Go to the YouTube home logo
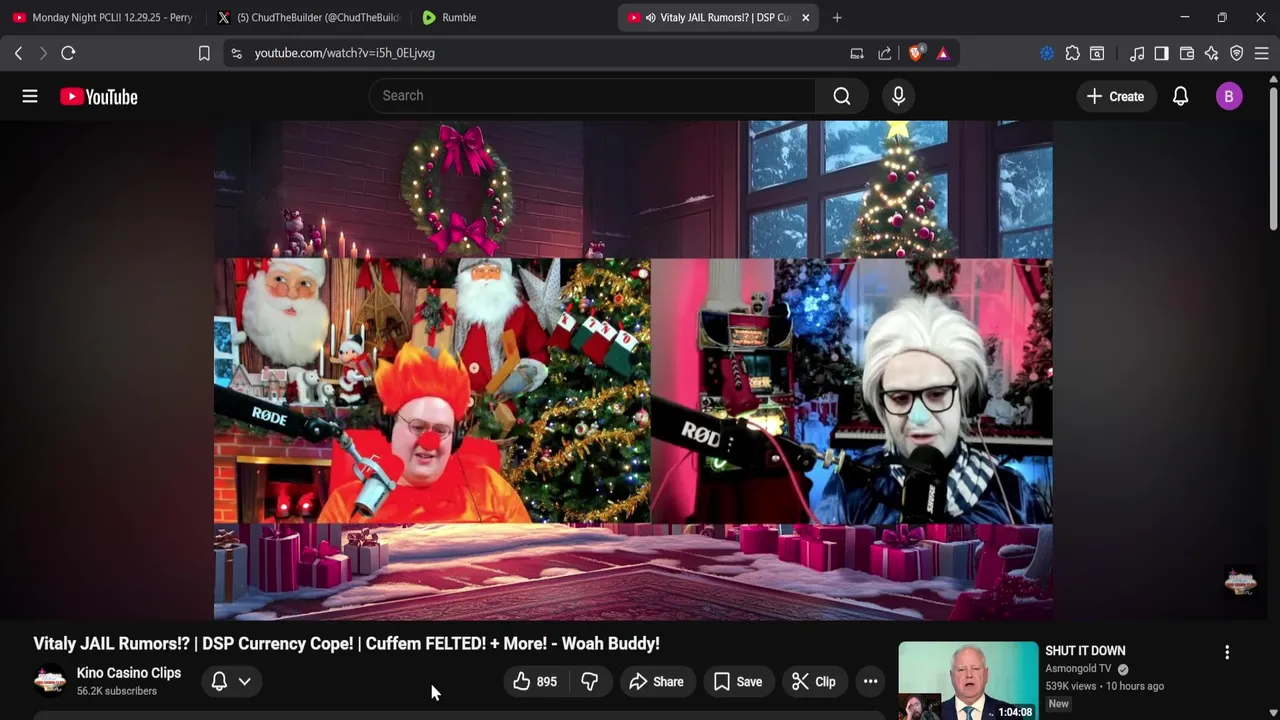 (99, 96)
